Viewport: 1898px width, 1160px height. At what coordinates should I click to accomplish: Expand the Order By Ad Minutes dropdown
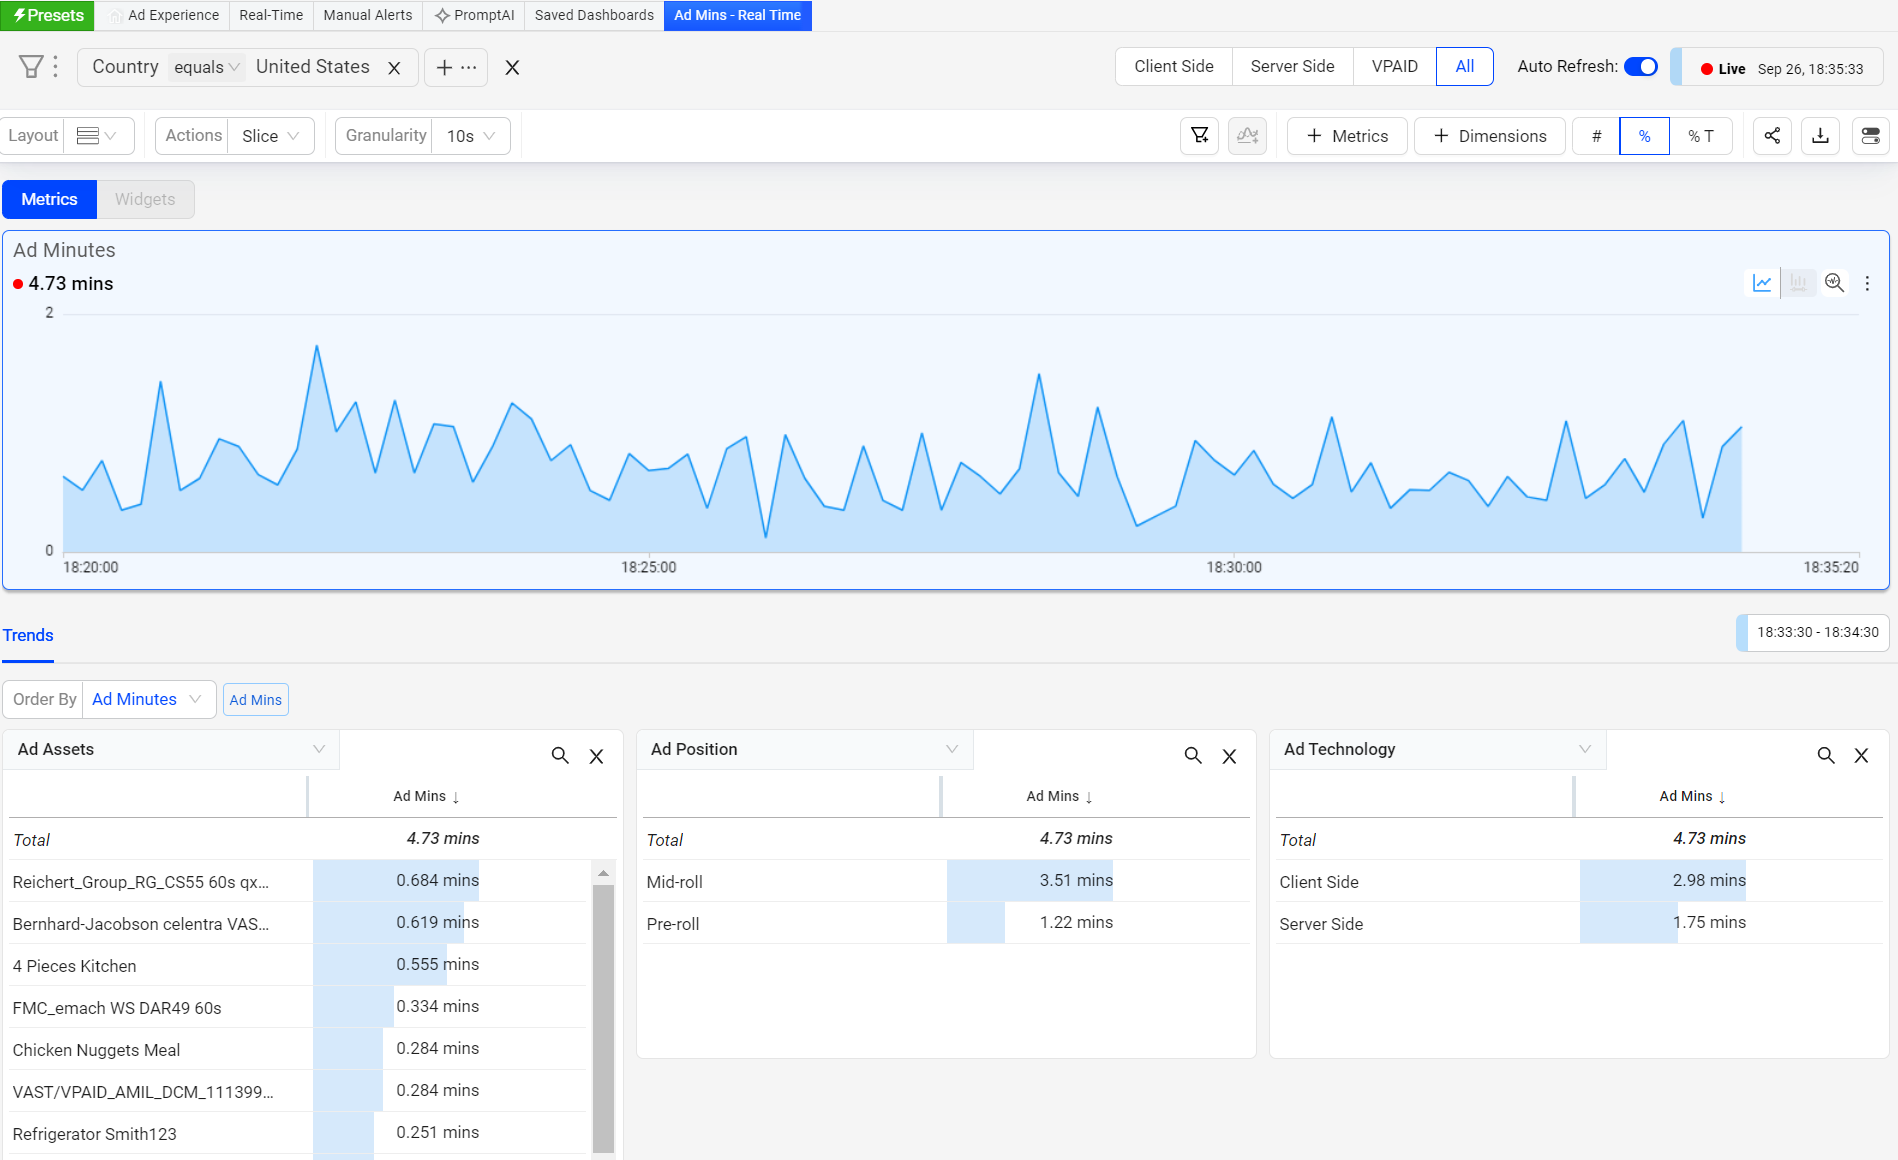148,699
